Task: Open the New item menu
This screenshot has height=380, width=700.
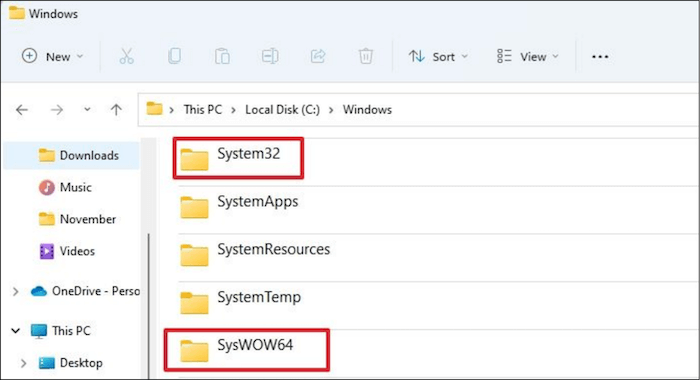Action: point(53,57)
